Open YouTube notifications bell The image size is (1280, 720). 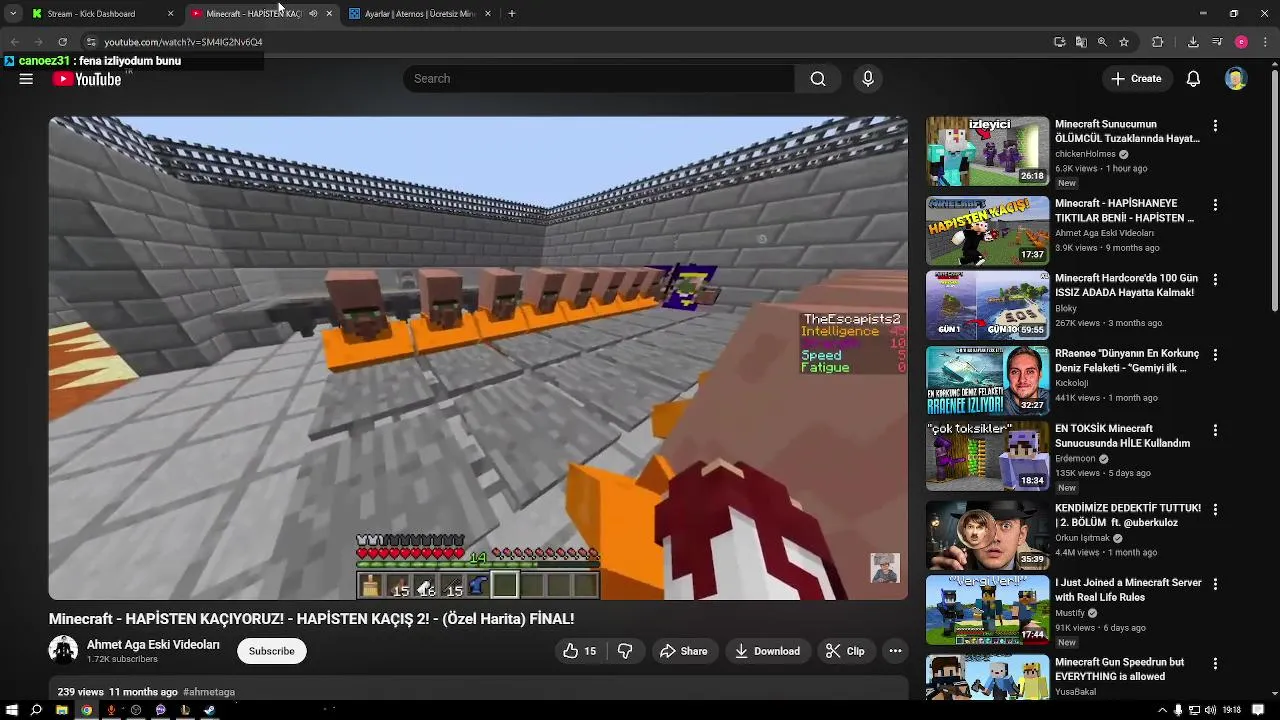1193,79
